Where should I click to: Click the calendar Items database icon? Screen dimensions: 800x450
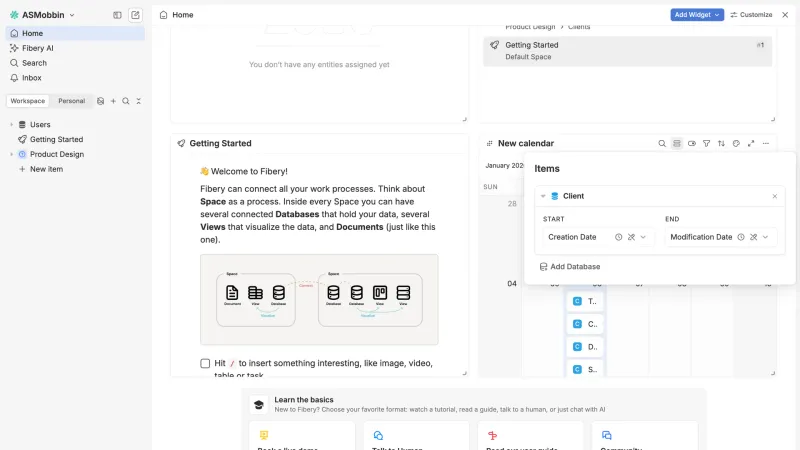[677, 143]
